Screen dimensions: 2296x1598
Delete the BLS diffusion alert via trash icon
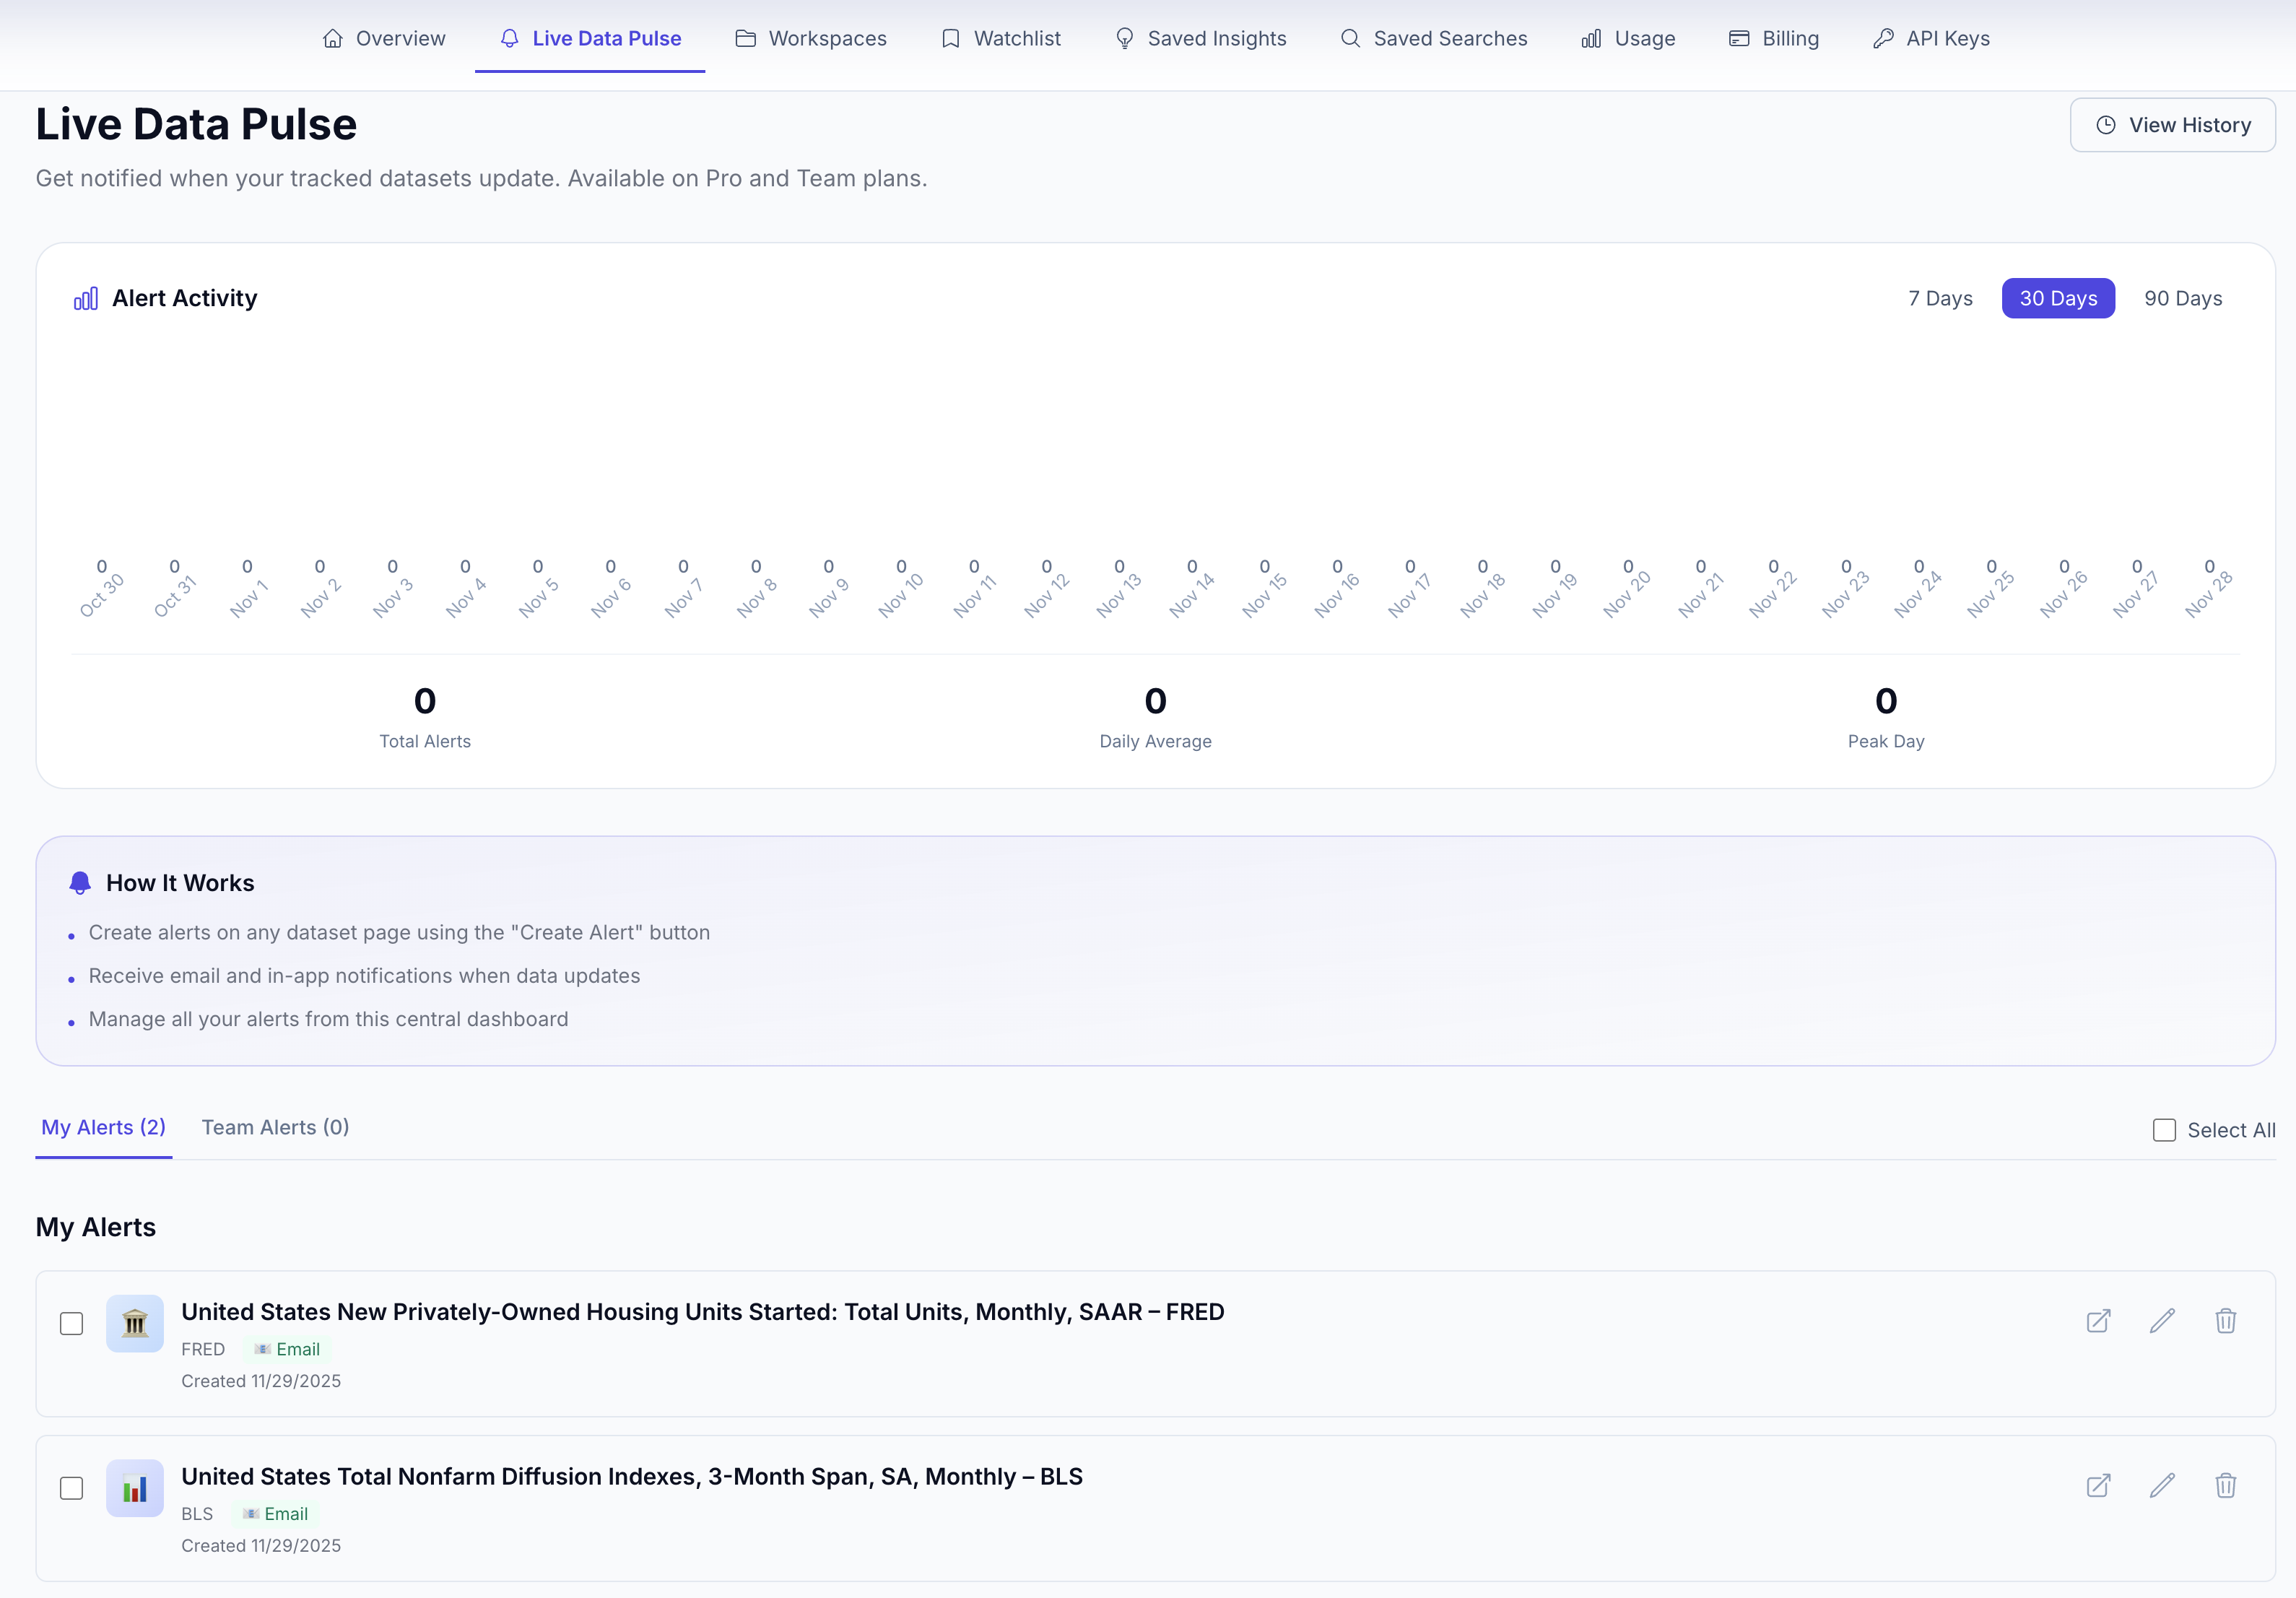click(2226, 1487)
